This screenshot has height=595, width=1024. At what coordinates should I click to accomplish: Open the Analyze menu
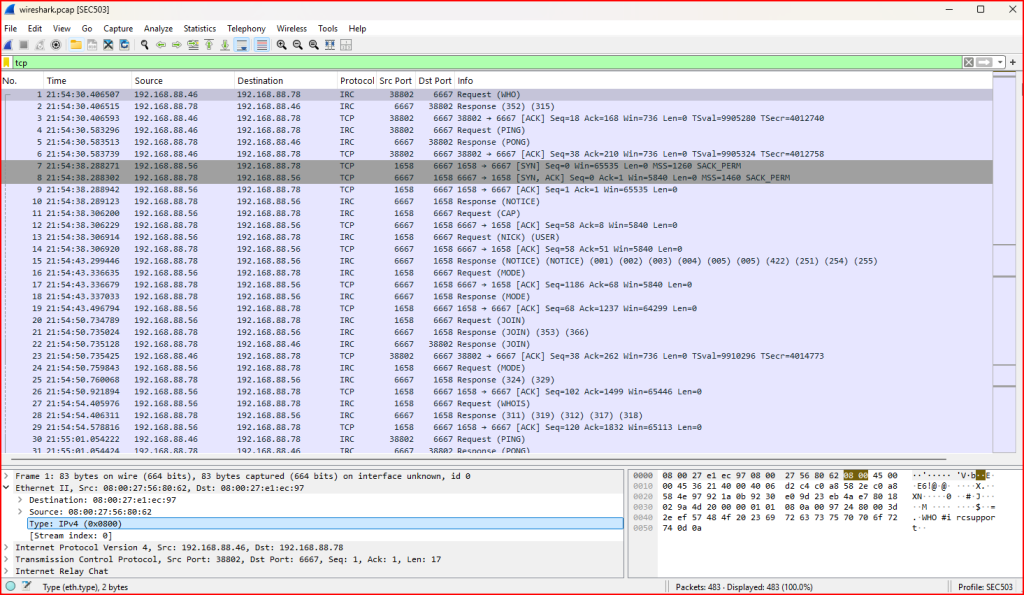(158, 29)
